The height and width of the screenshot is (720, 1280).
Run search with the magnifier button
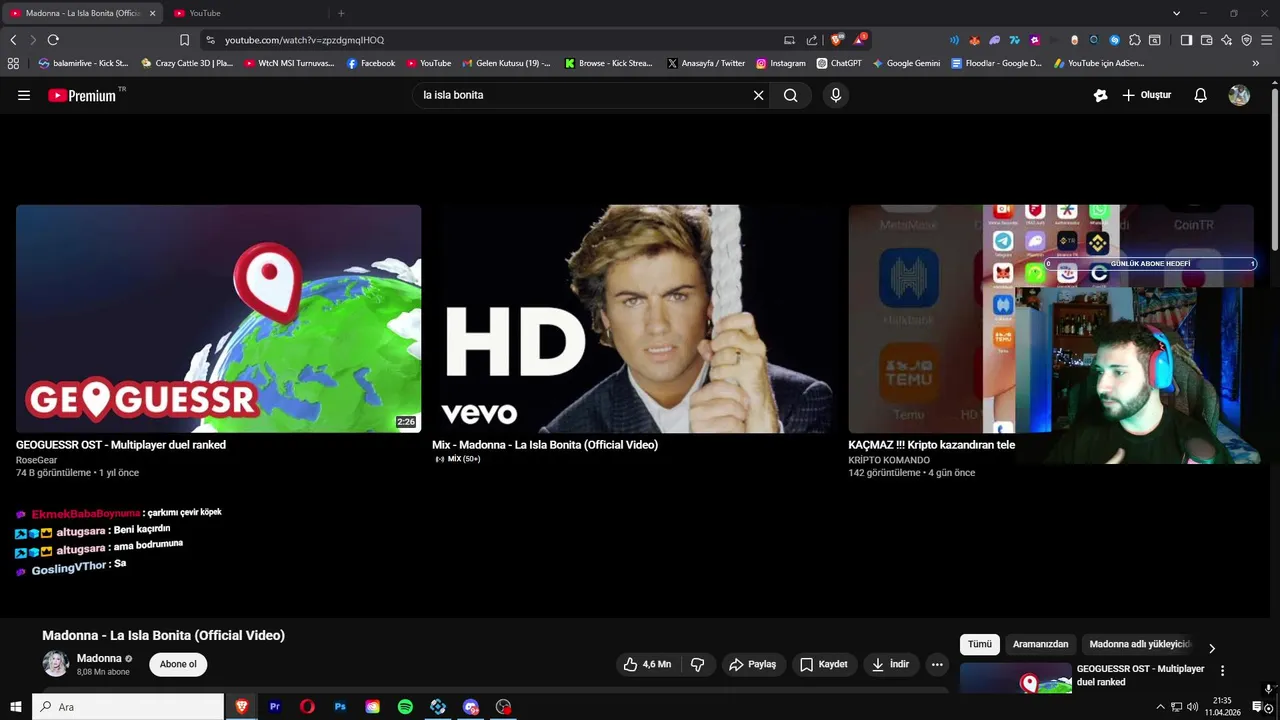[x=791, y=95]
